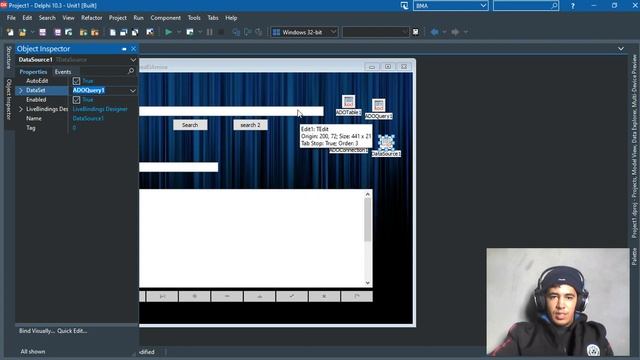640x360 pixels.
Task: Click Add file to project icon
Action: [83, 32]
